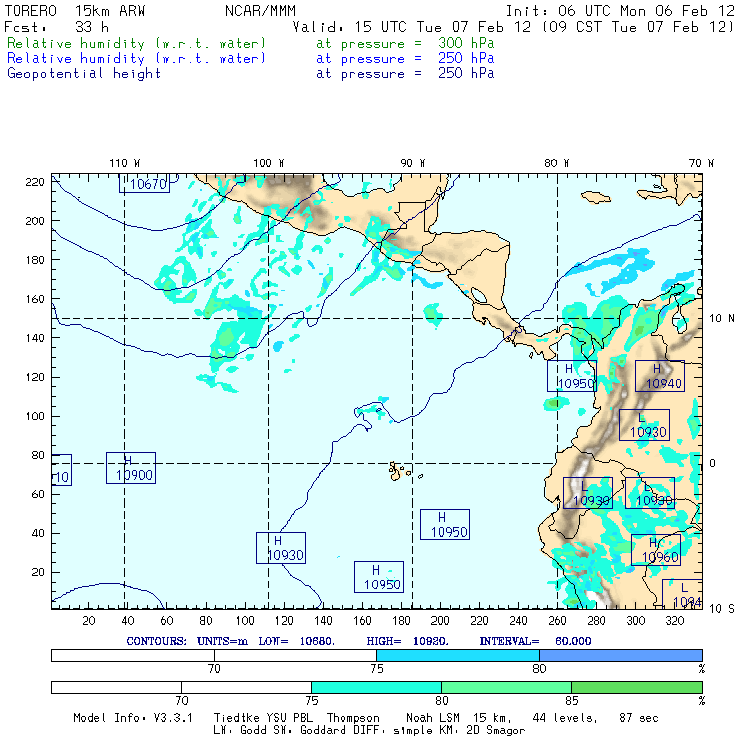Click the '10670' contour label box
Screen dimensions: 740x740
tap(144, 183)
